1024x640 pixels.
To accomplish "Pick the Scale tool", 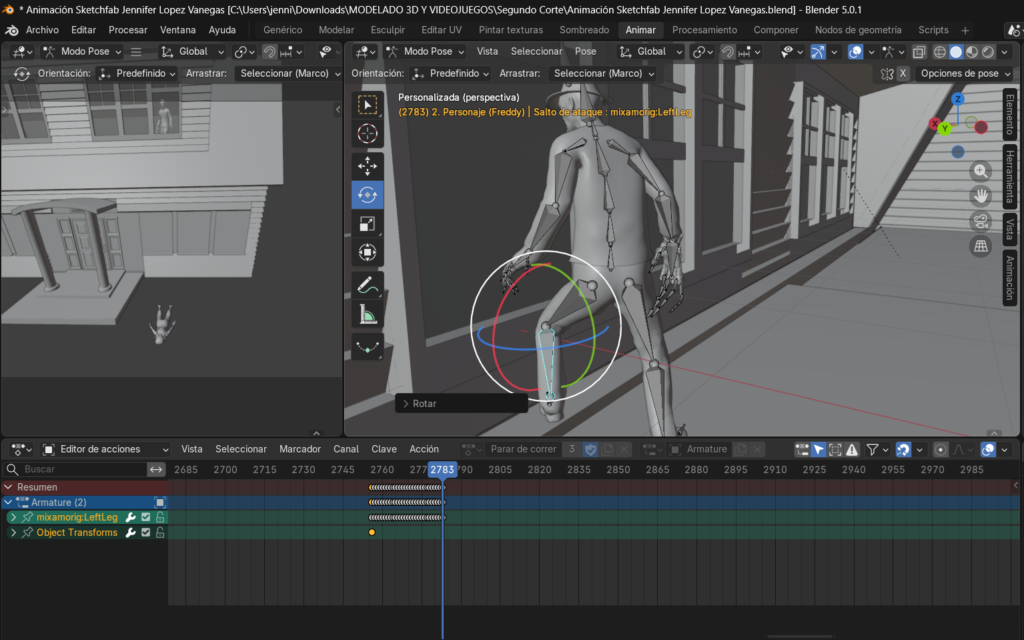I will point(367,223).
